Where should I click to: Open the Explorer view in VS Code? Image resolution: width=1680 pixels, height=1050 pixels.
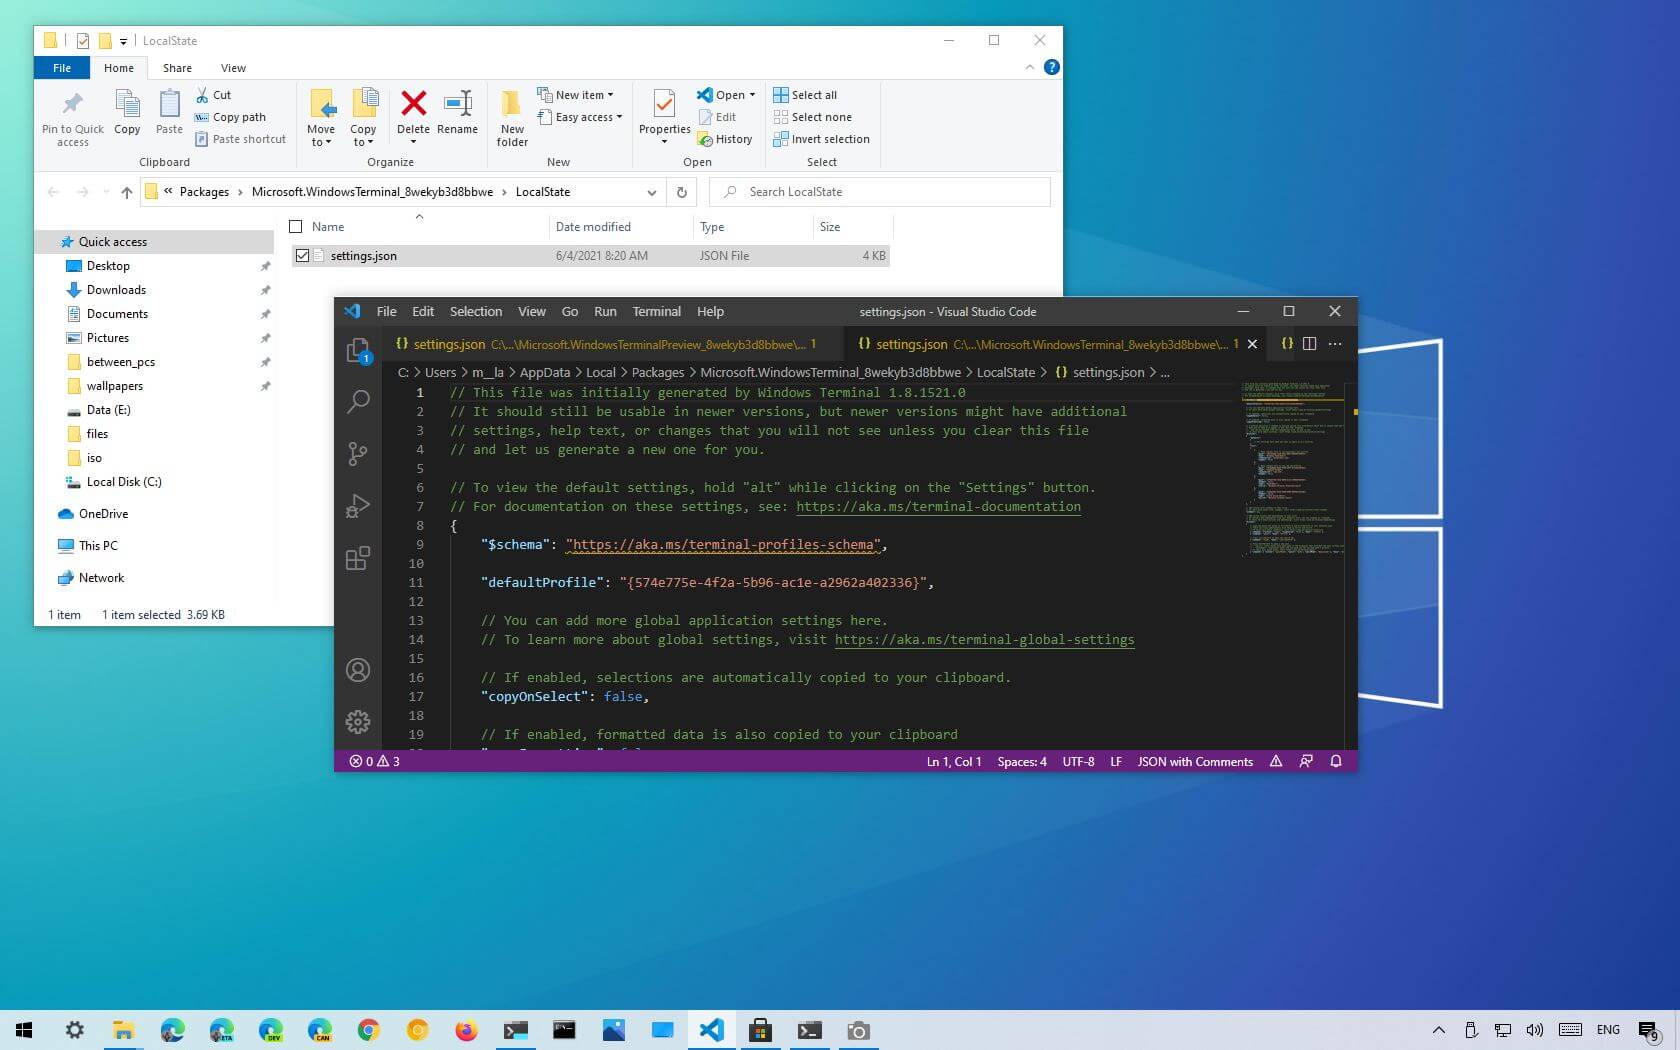[357, 350]
